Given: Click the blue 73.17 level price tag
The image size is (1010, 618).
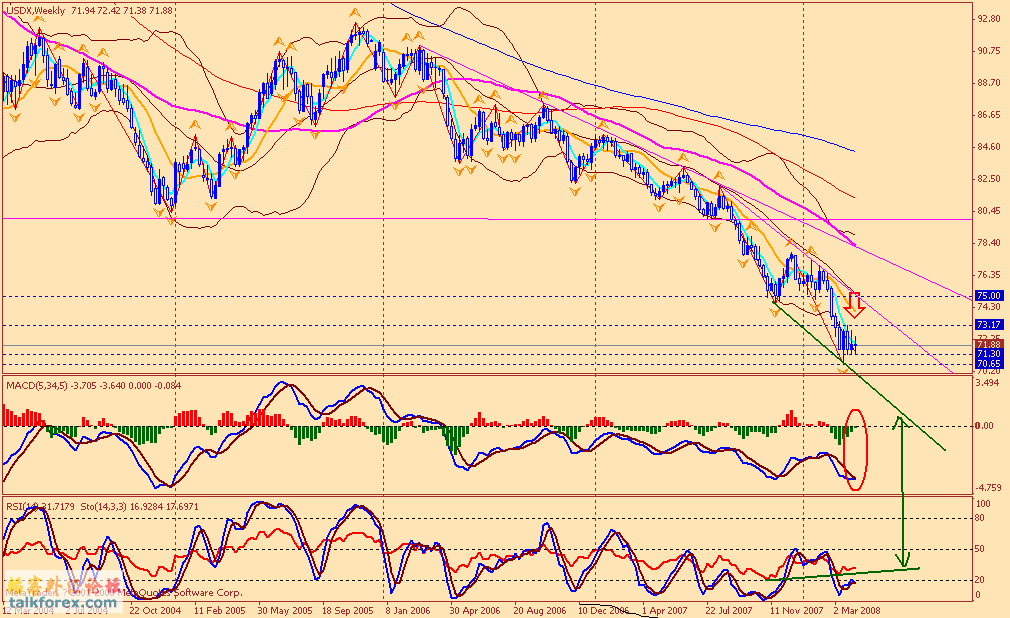Looking at the screenshot, I should [x=989, y=325].
